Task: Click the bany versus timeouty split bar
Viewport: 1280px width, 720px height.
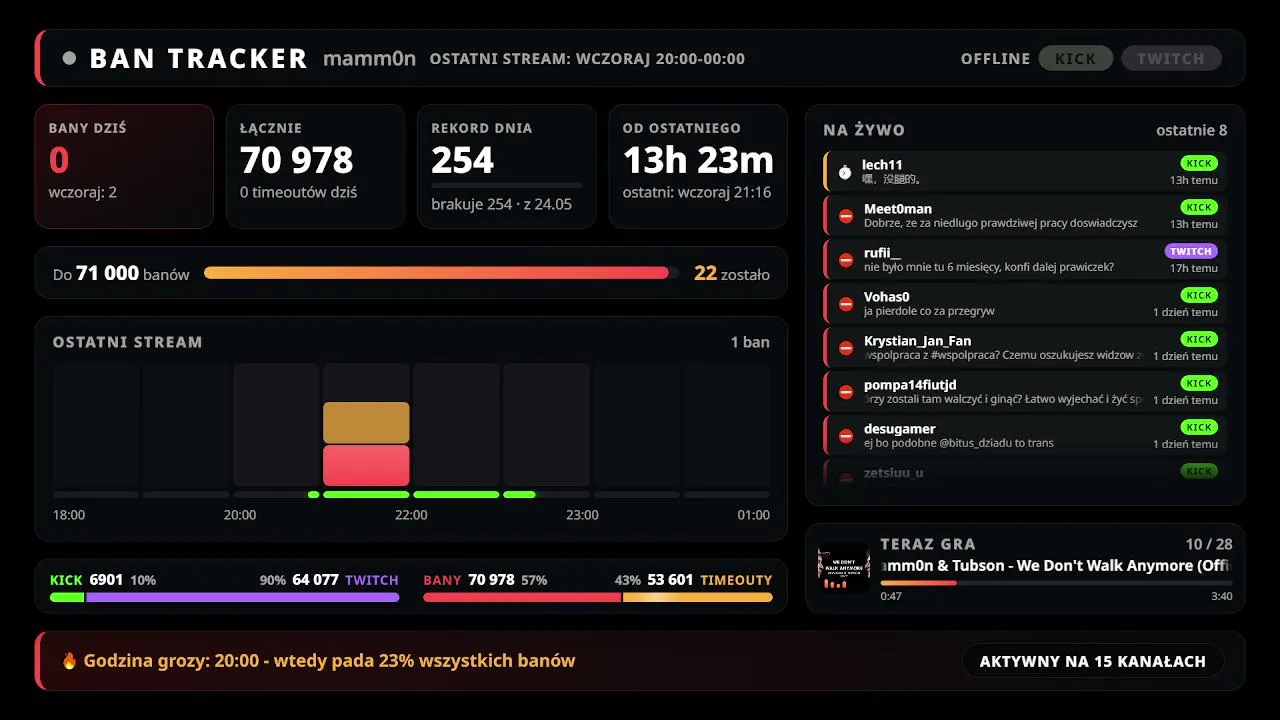Action: [598, 597]
